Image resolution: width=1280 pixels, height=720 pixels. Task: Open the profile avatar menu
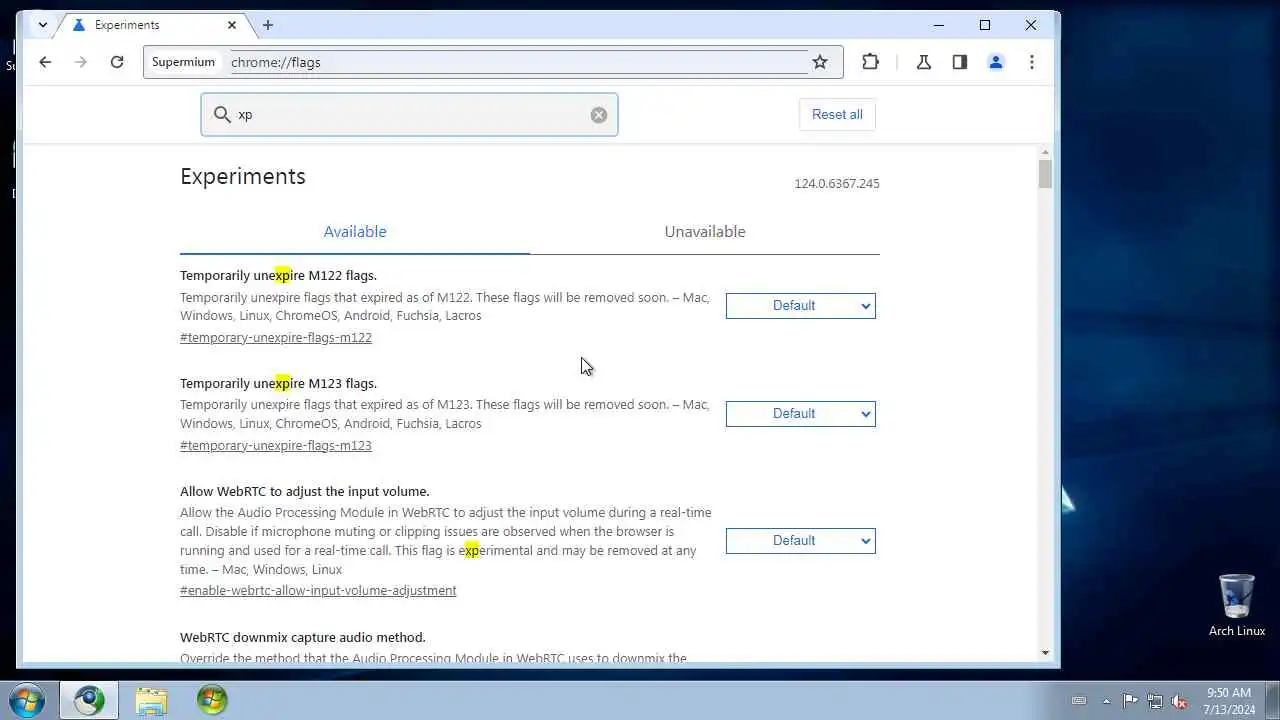click(996, 62)
